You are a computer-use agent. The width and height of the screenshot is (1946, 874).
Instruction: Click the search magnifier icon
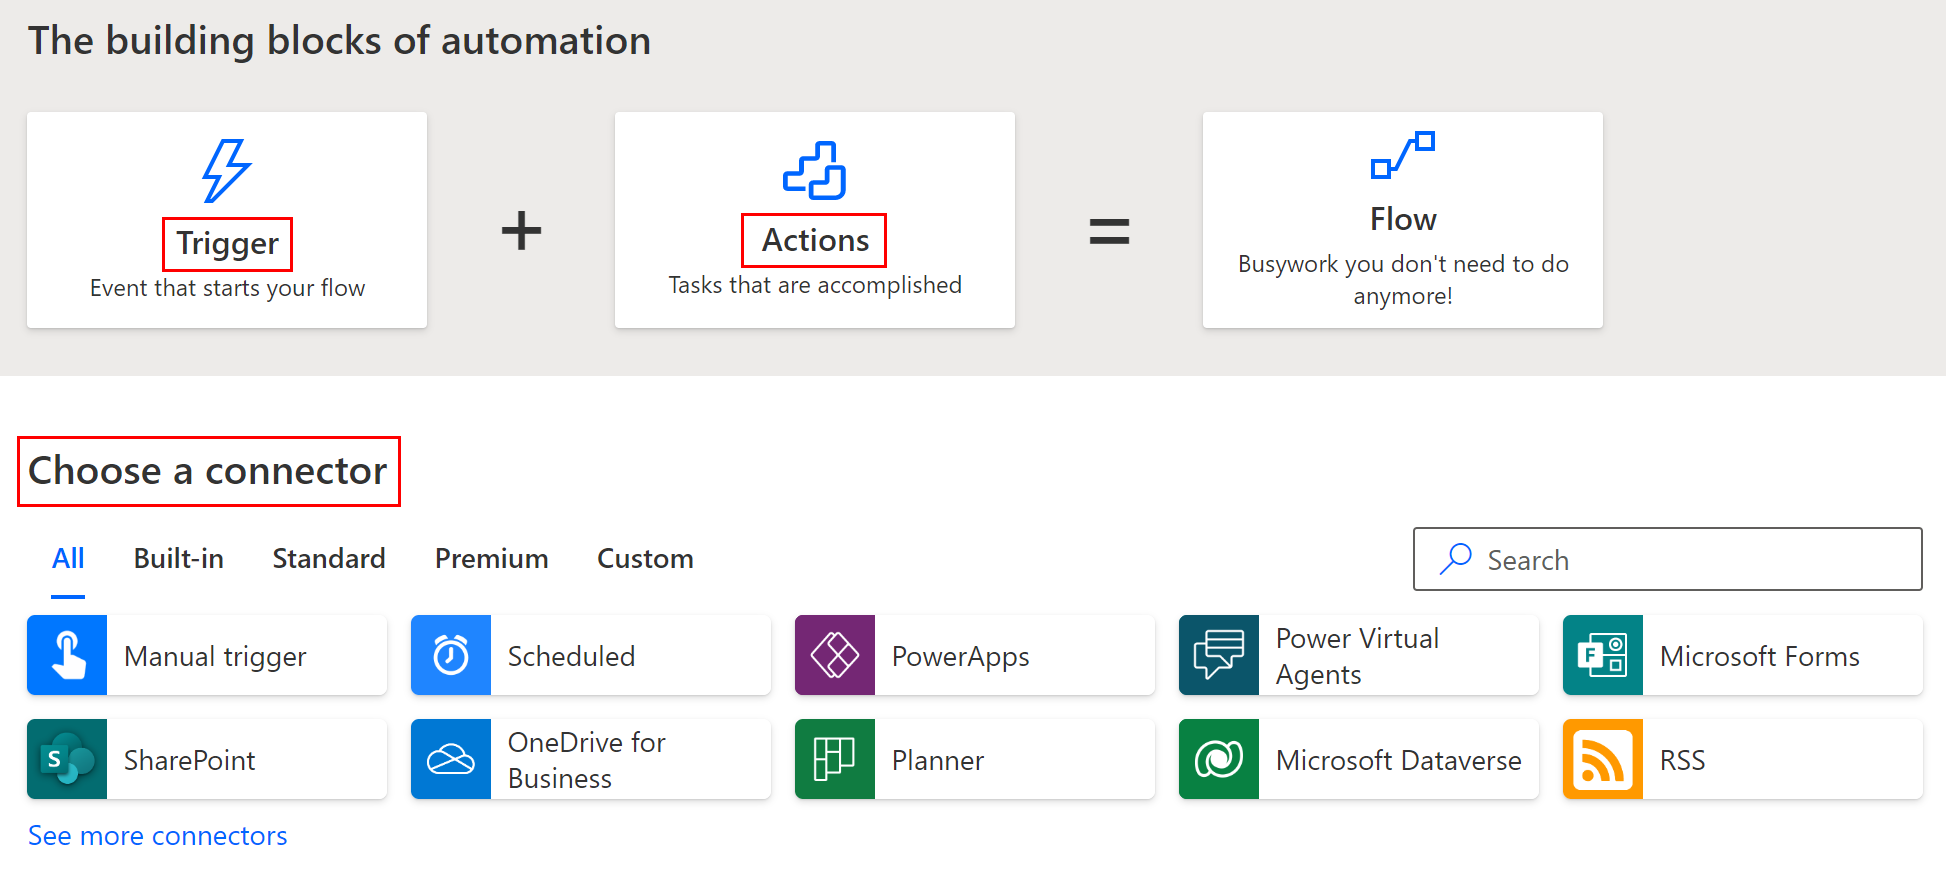point(1456,559)
